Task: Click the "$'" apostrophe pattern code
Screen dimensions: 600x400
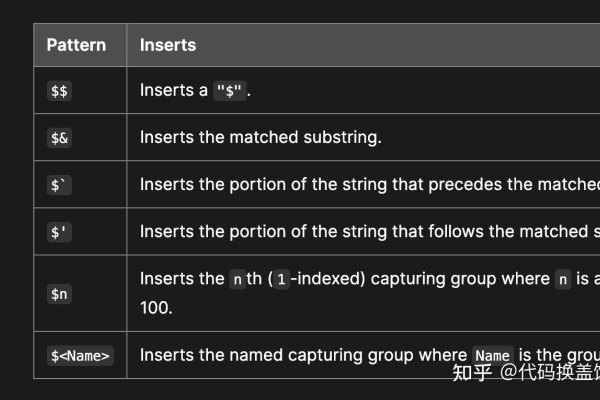Action: (x=58, y=232)
